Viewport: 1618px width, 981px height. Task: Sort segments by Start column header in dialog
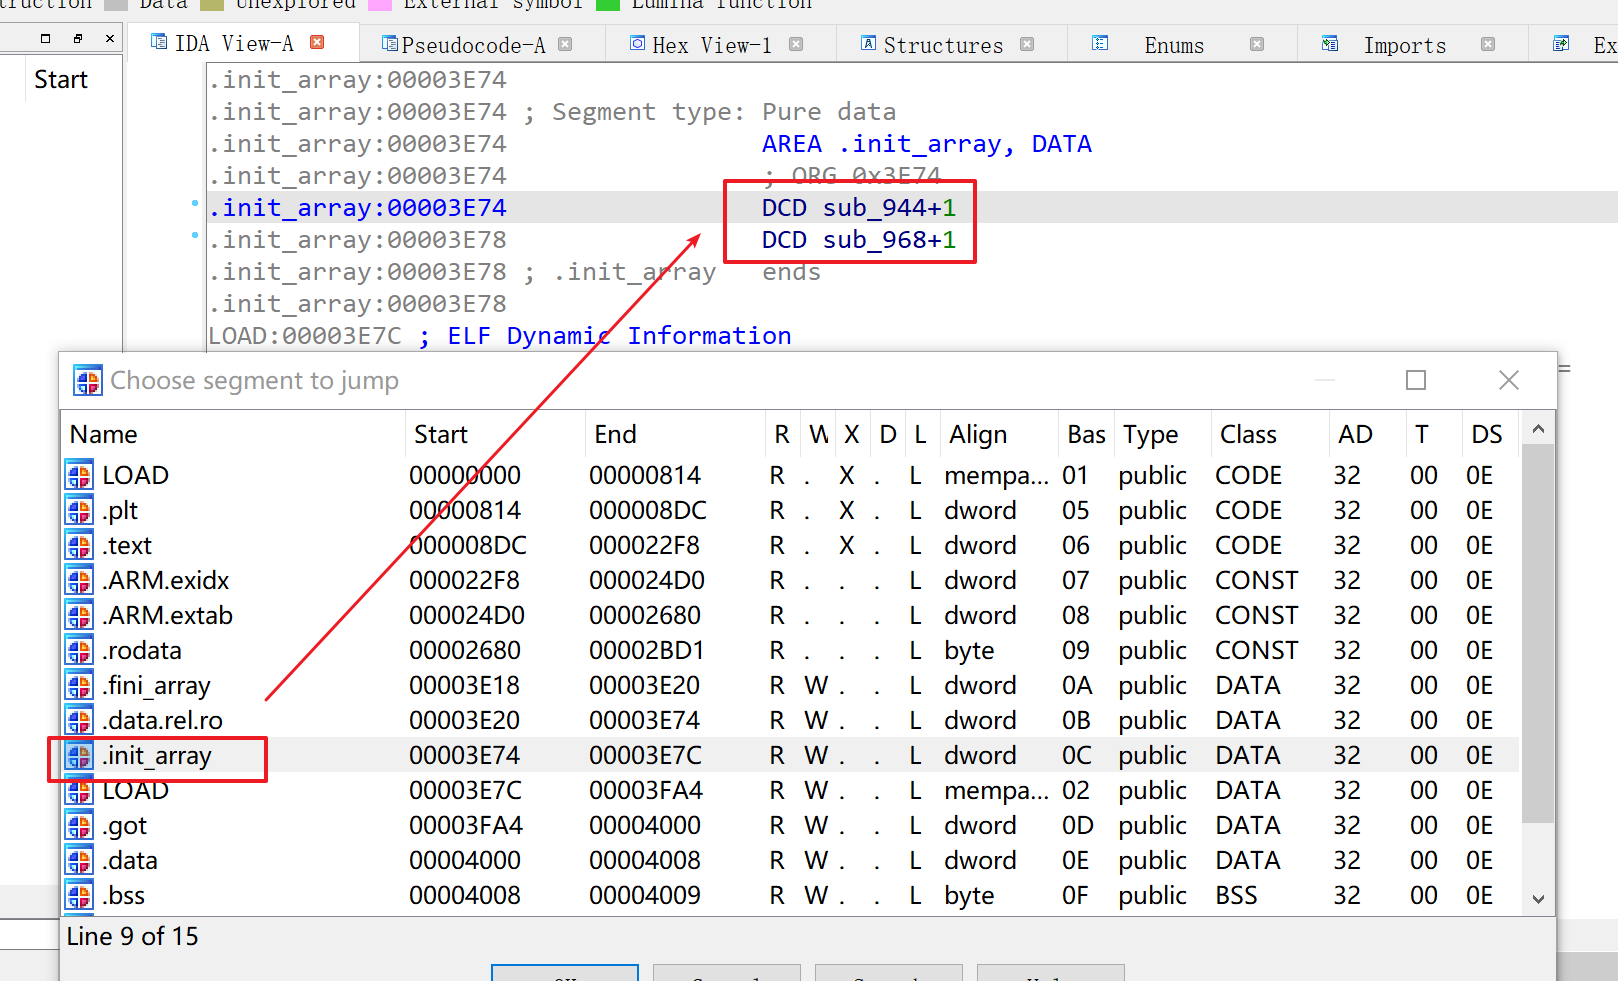tap(495, 434)
